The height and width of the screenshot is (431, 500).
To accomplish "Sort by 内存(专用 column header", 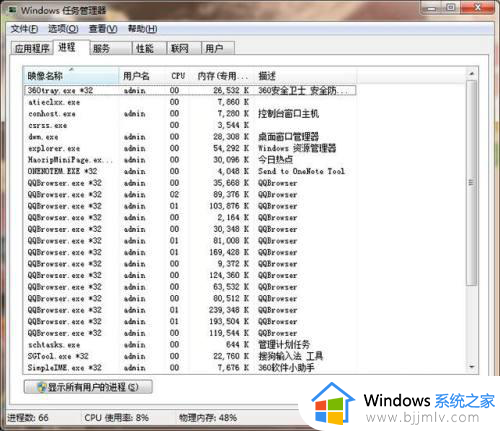I will tap(223, 76).
